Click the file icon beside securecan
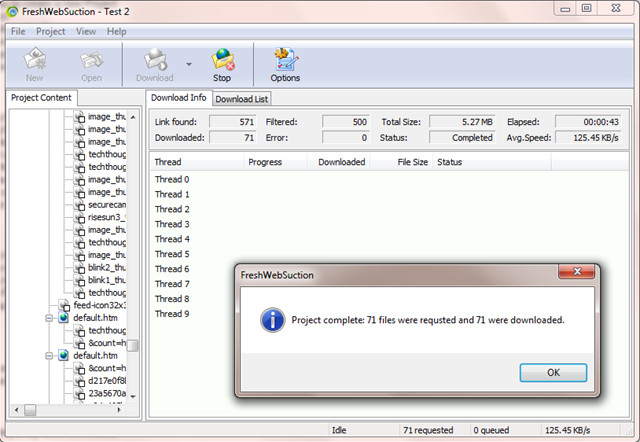Image resolution: width=640 pixels, height=442 pixels. [79, 205]
